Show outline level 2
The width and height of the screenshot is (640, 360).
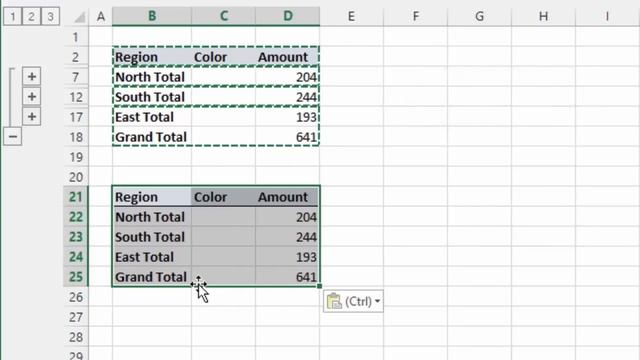[x=31, y=16]
